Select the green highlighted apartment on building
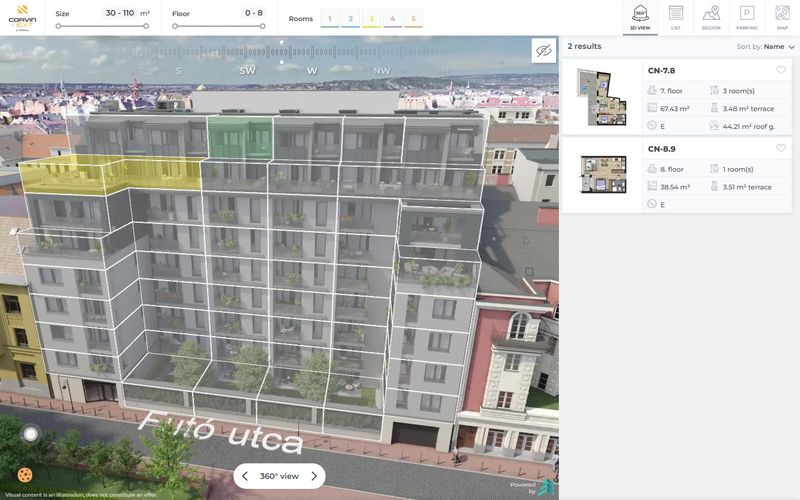 tap(239, 137)
